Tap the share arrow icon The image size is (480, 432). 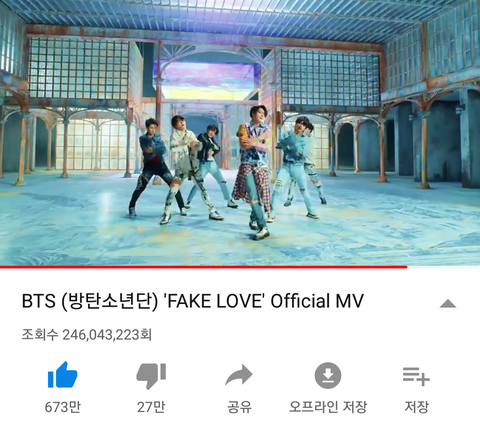pos(239,375)
